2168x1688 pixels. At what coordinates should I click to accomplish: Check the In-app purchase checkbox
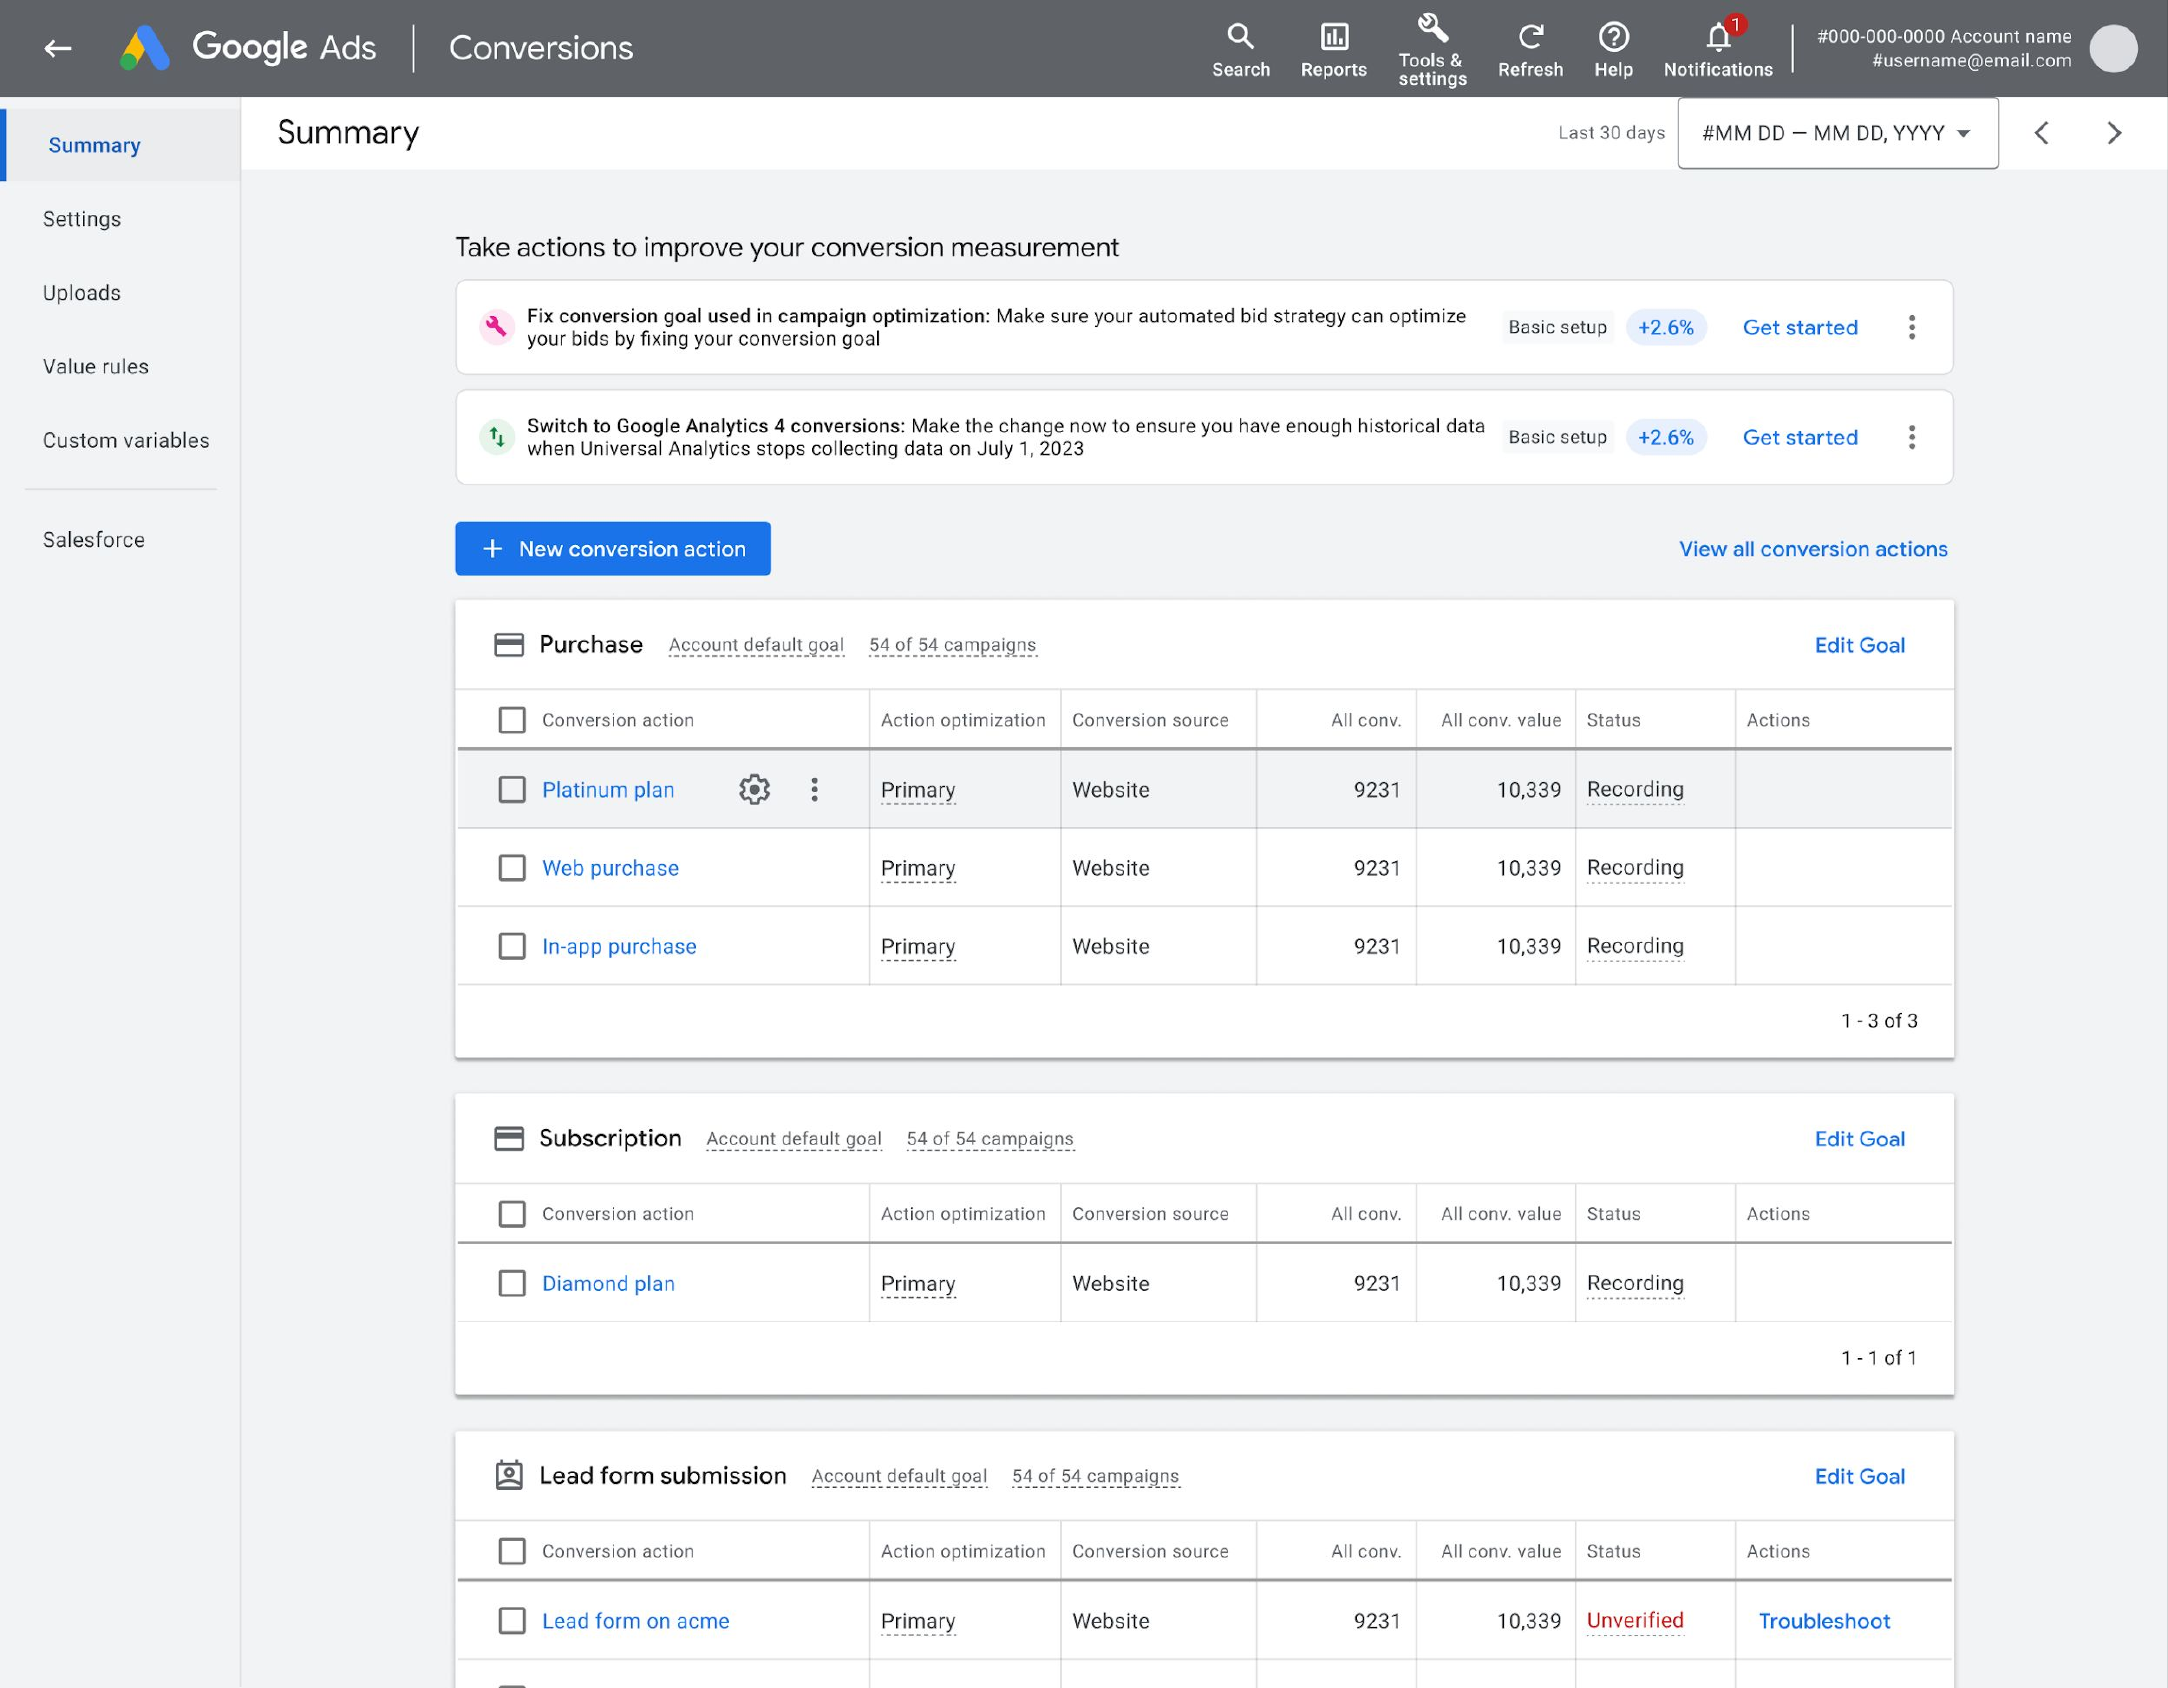tap(512, 945)
